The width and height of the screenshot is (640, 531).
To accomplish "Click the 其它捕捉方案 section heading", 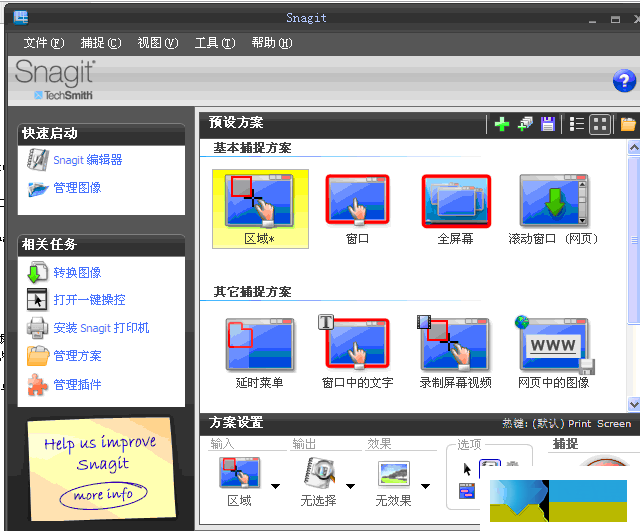I will [252, 292].
